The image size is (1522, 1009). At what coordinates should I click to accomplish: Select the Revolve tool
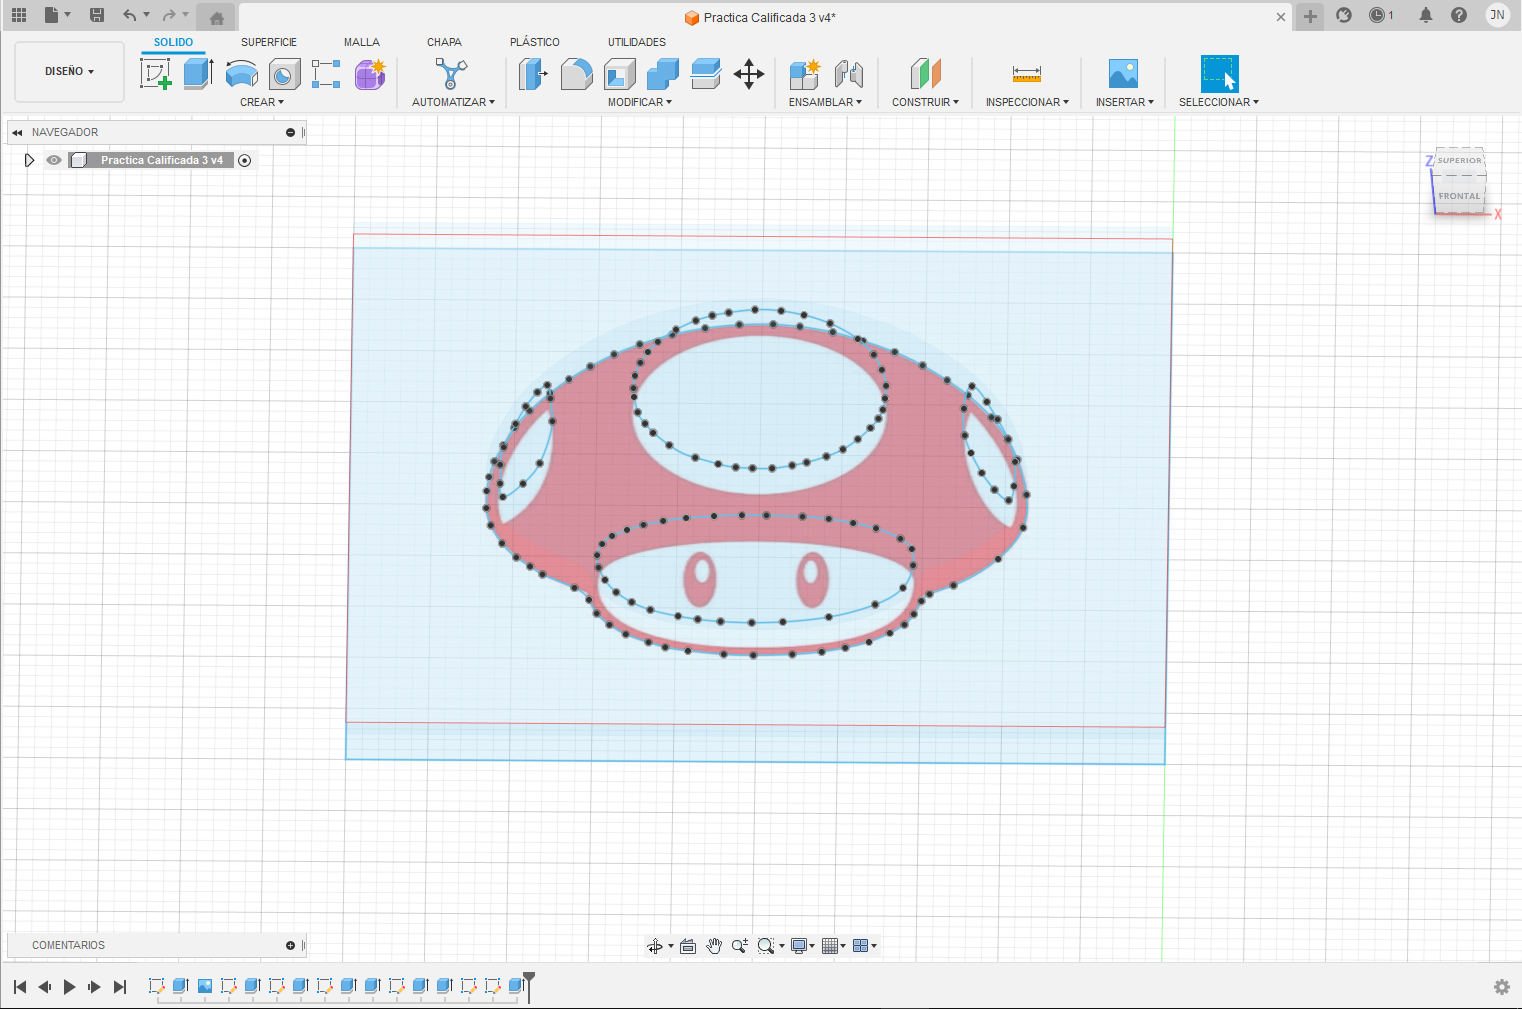point(242,74)
